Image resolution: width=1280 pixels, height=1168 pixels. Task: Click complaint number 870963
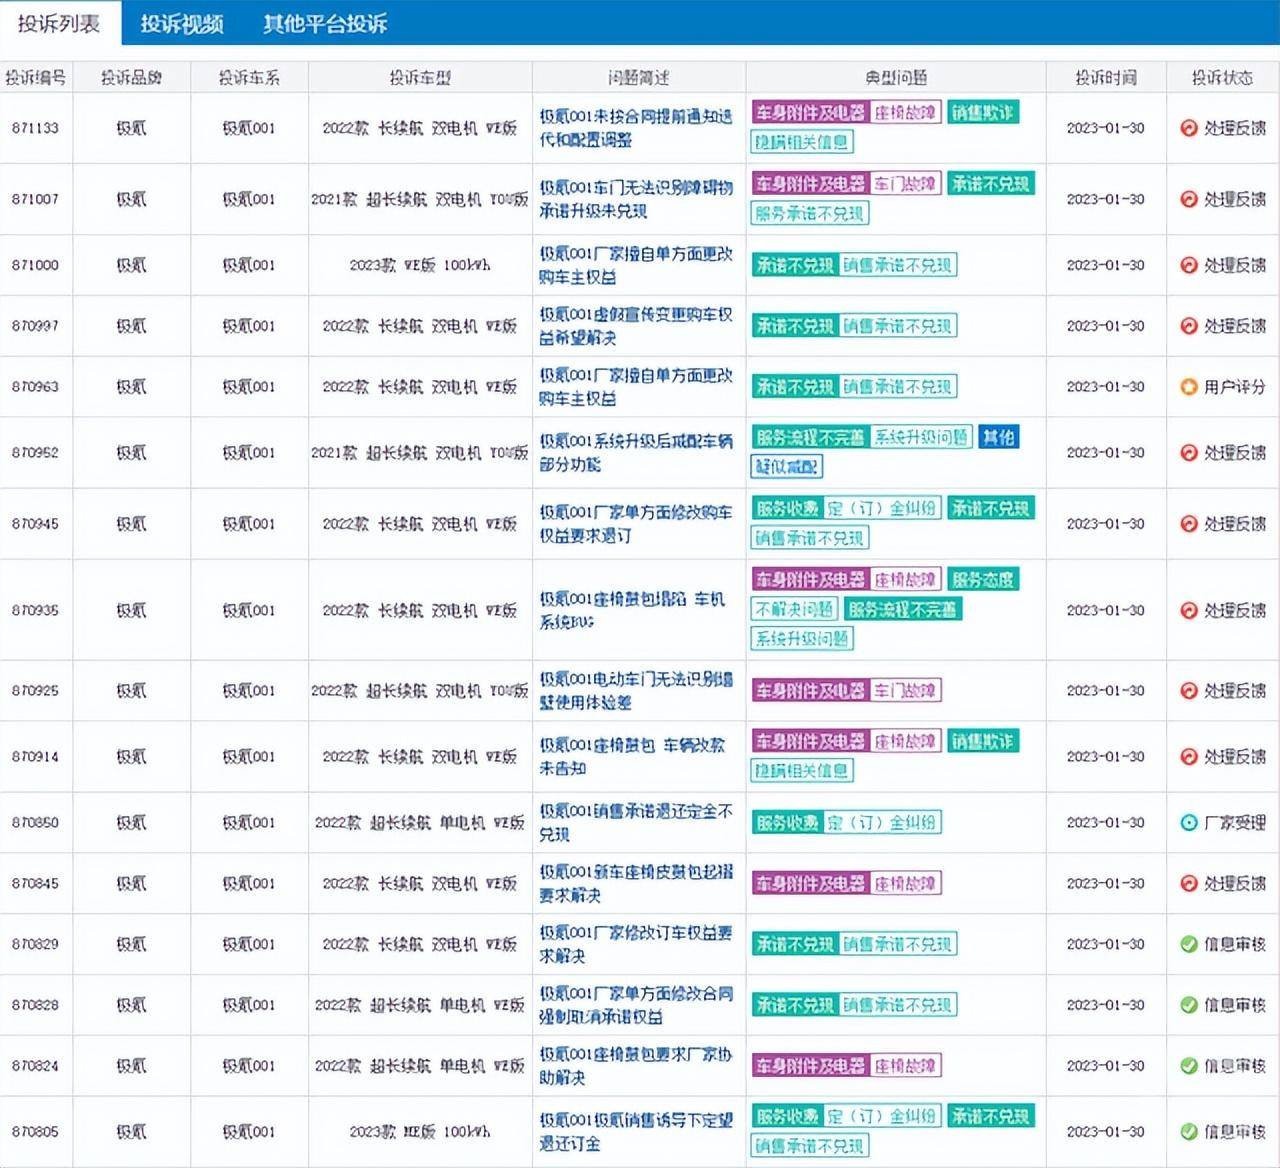(35, 387)
